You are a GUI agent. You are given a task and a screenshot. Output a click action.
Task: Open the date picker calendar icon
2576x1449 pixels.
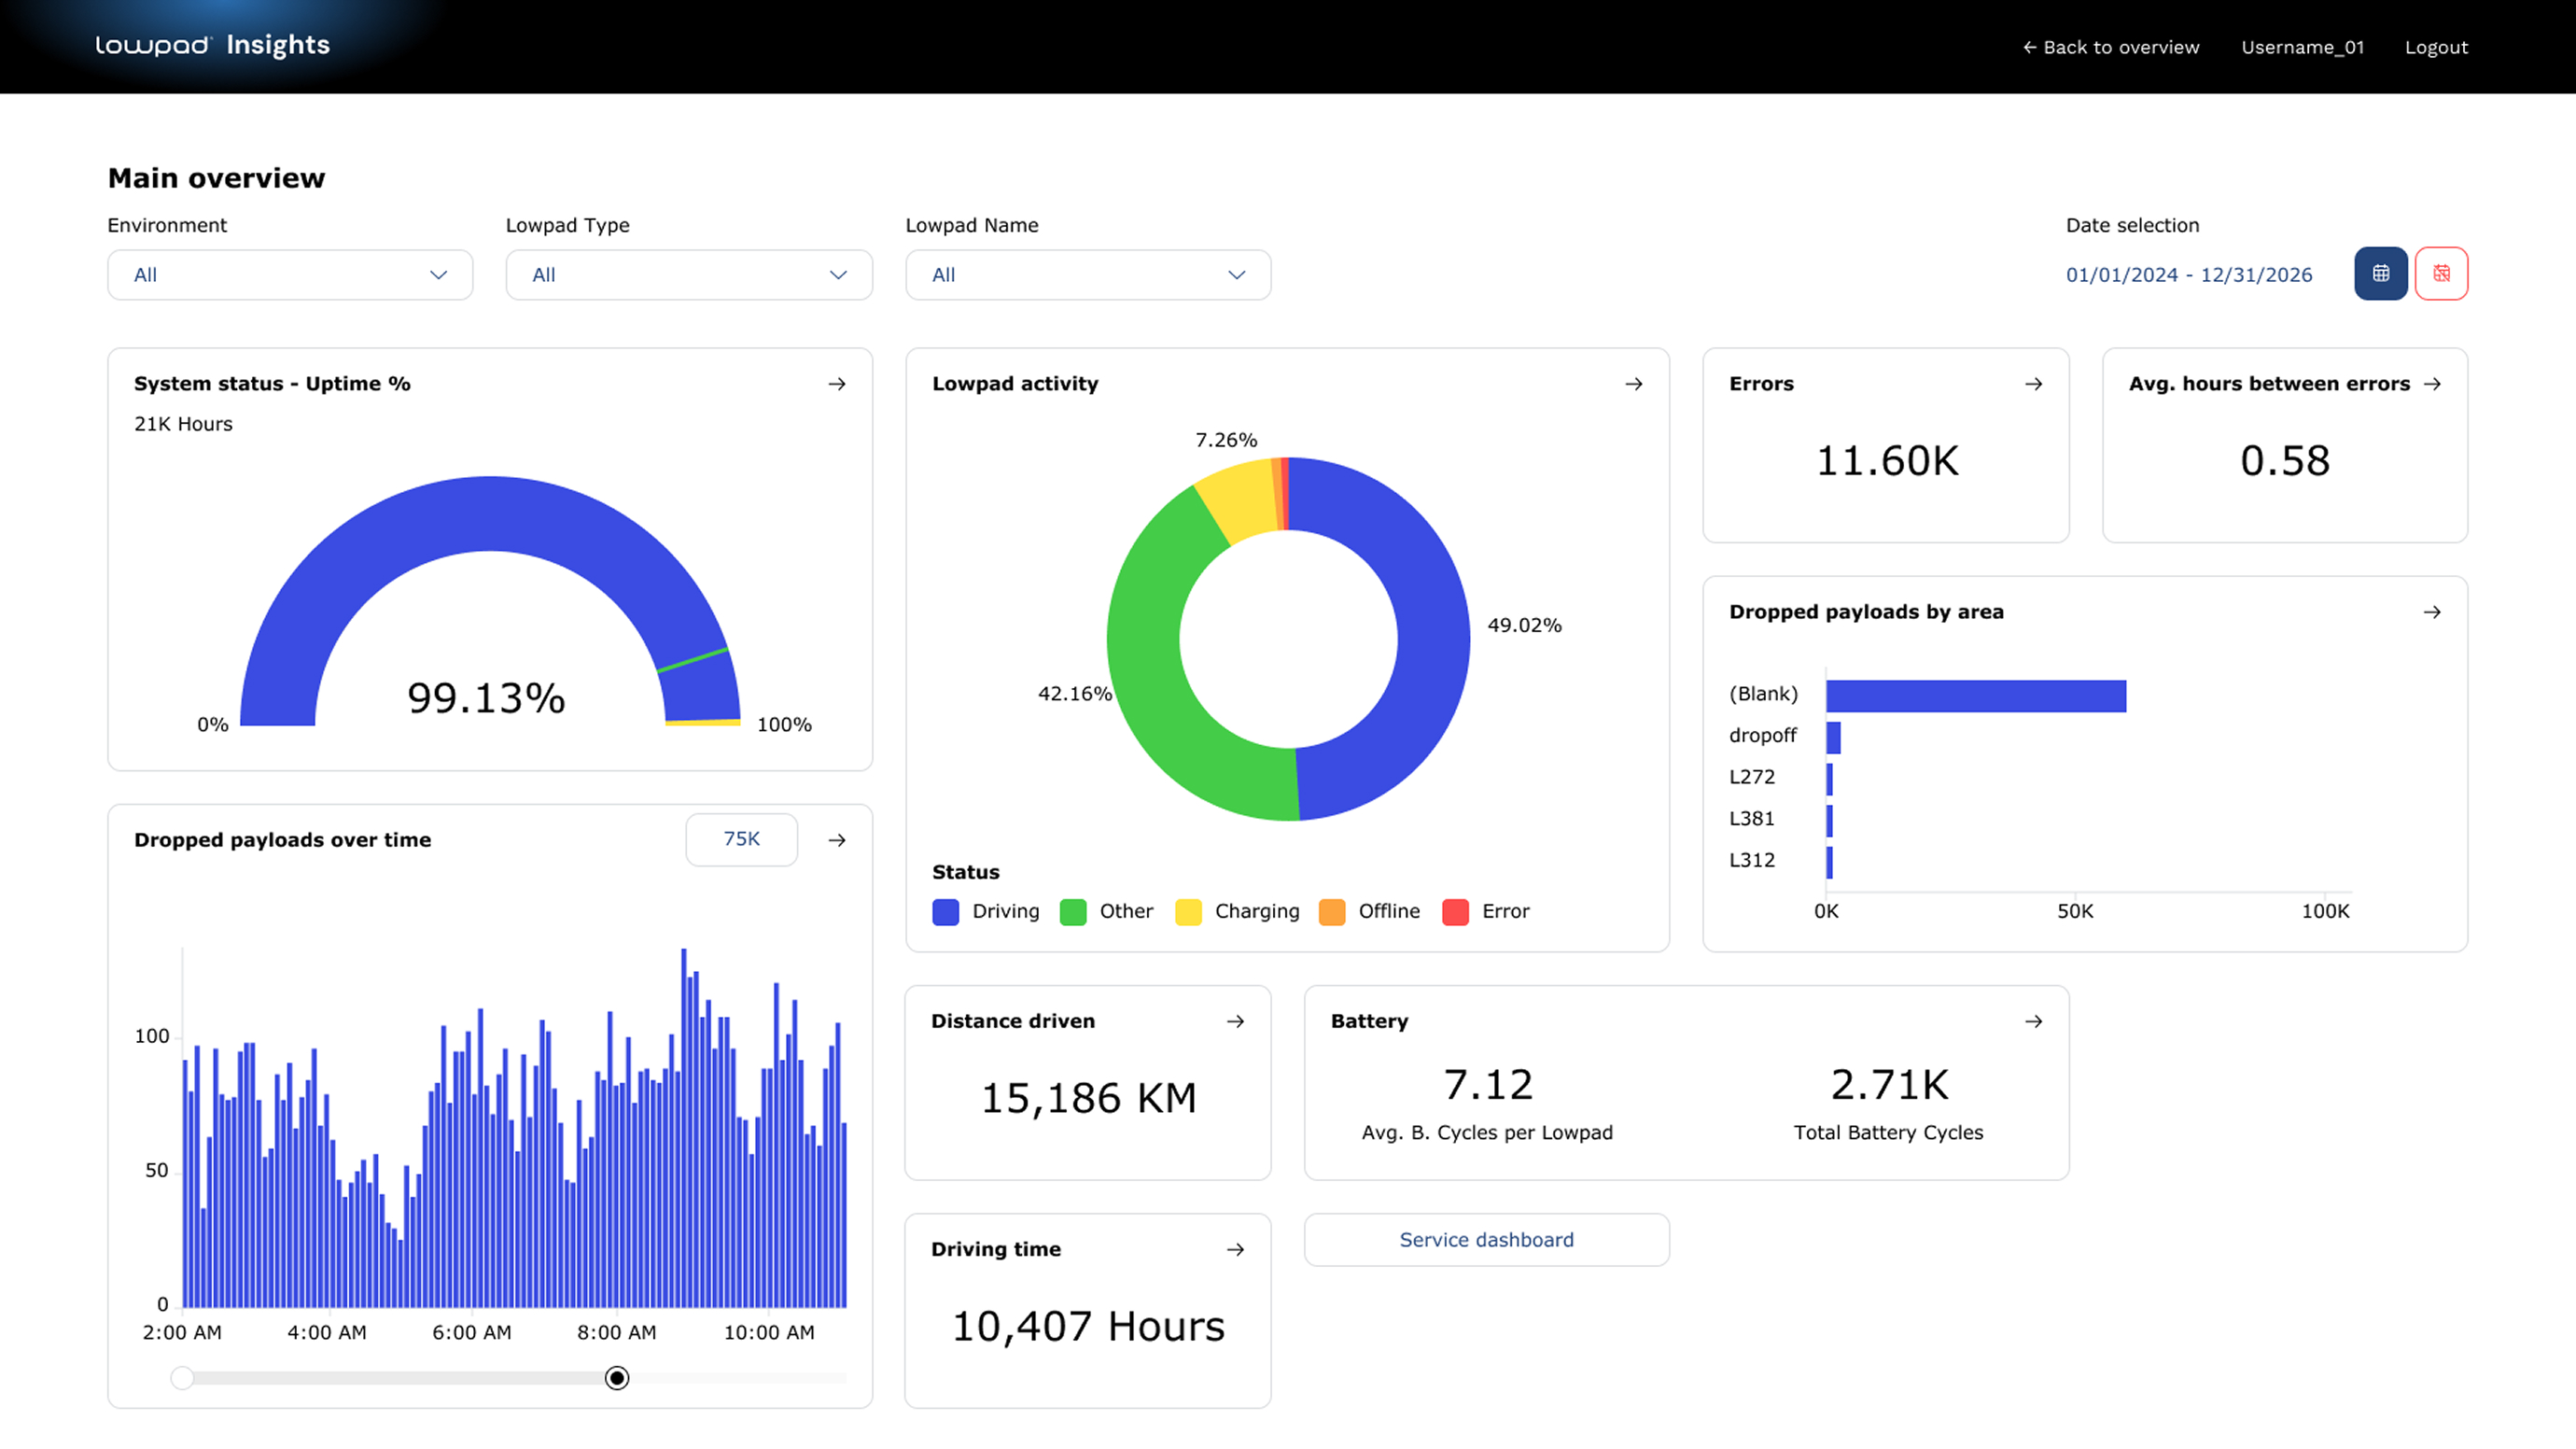(2380, 274)
